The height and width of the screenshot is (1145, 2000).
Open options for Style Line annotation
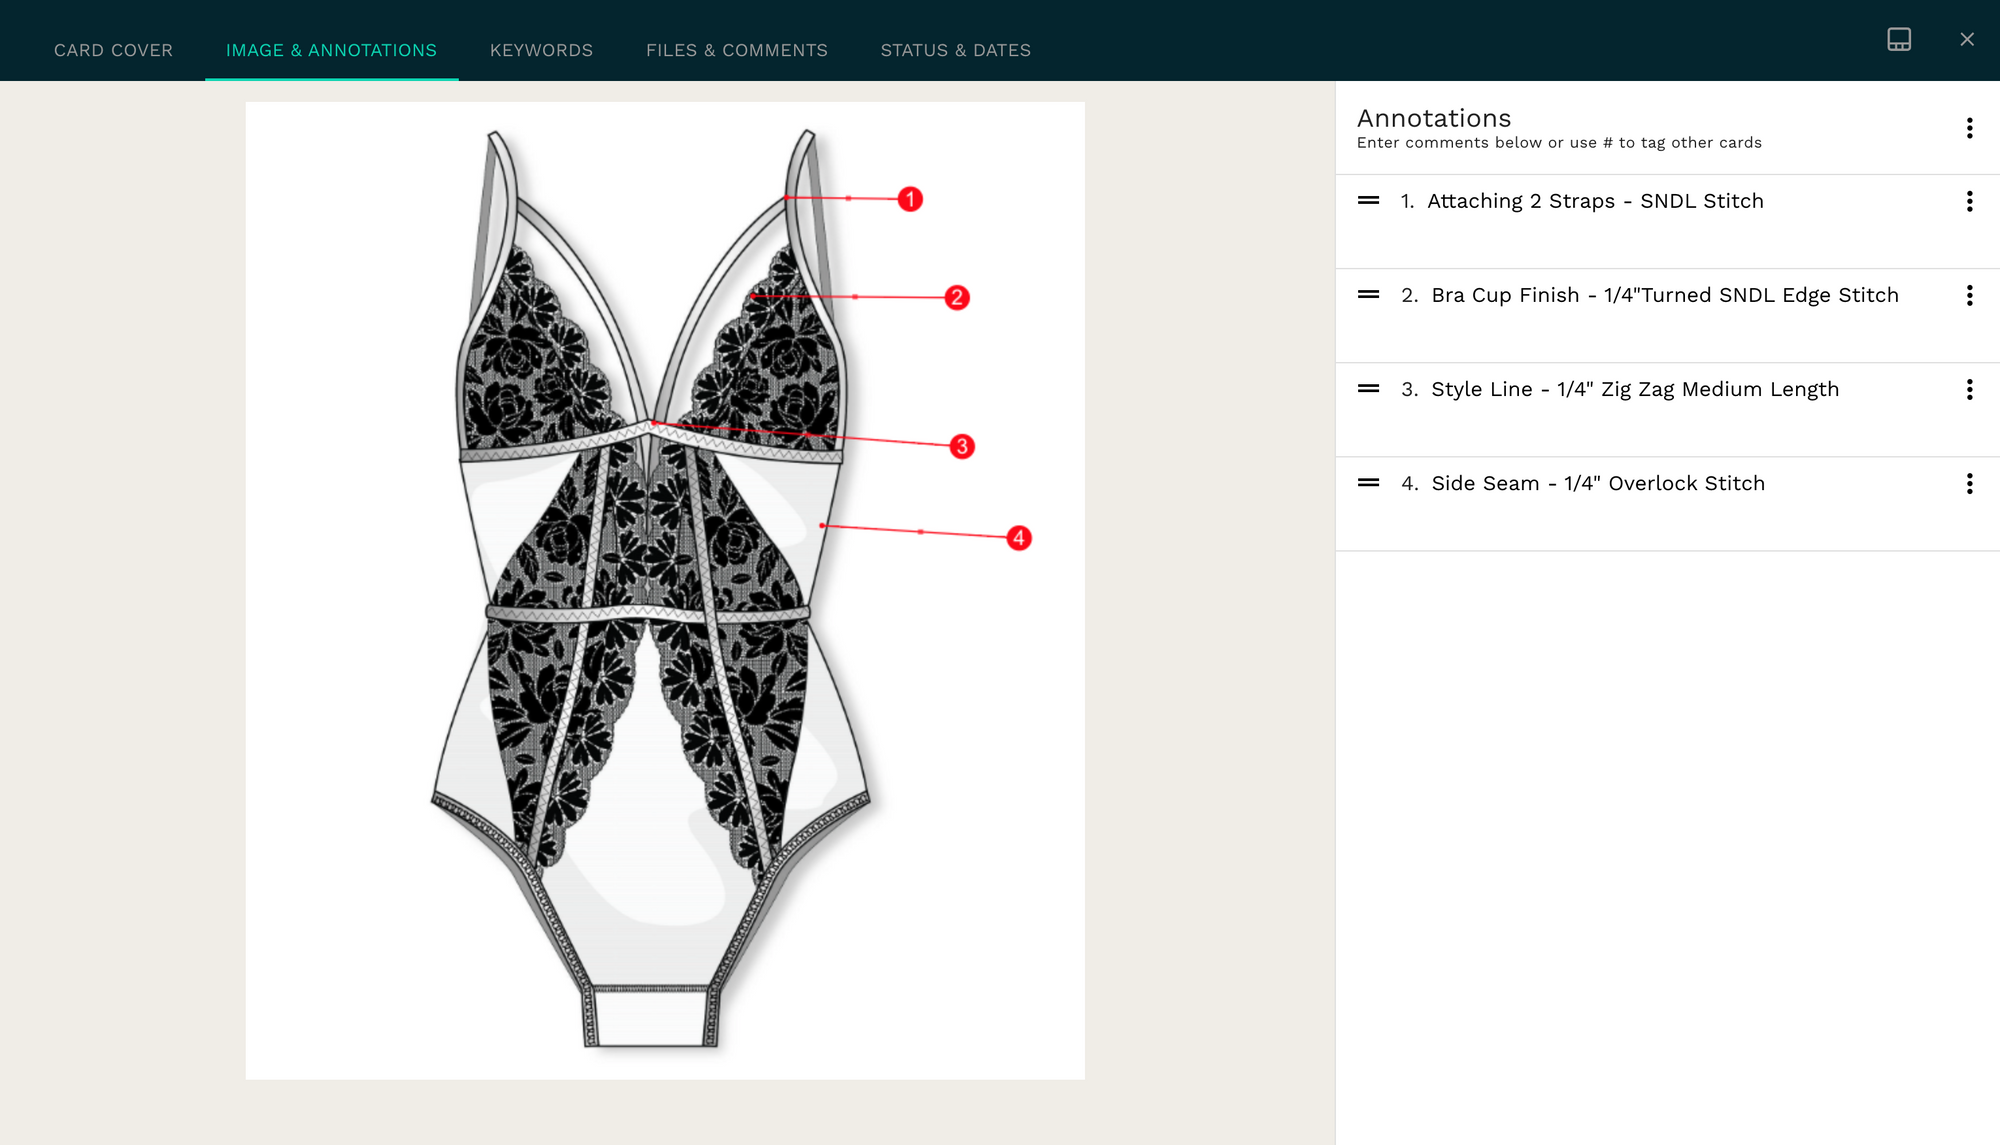pyautogui.click(x=1969, y=389)
